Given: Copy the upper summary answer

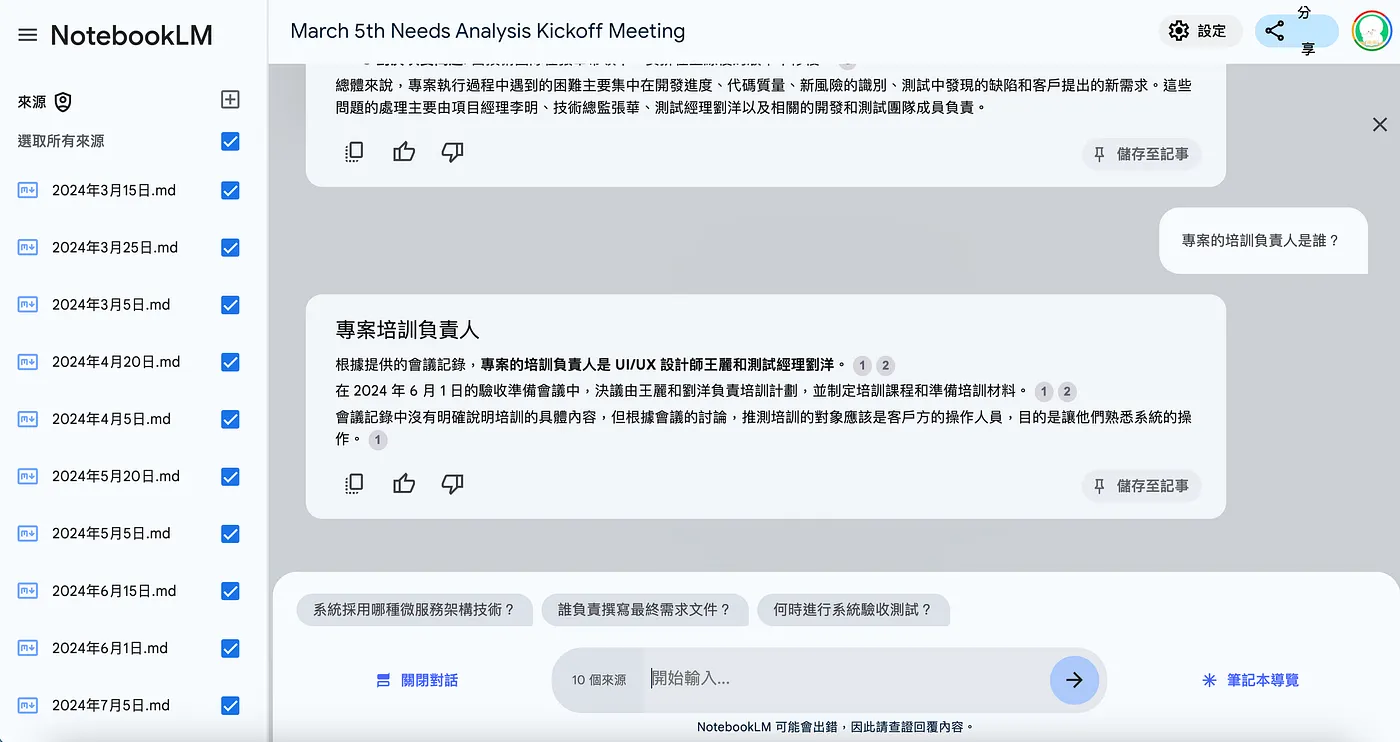Looking at the screenshot, I should [354, 152].
